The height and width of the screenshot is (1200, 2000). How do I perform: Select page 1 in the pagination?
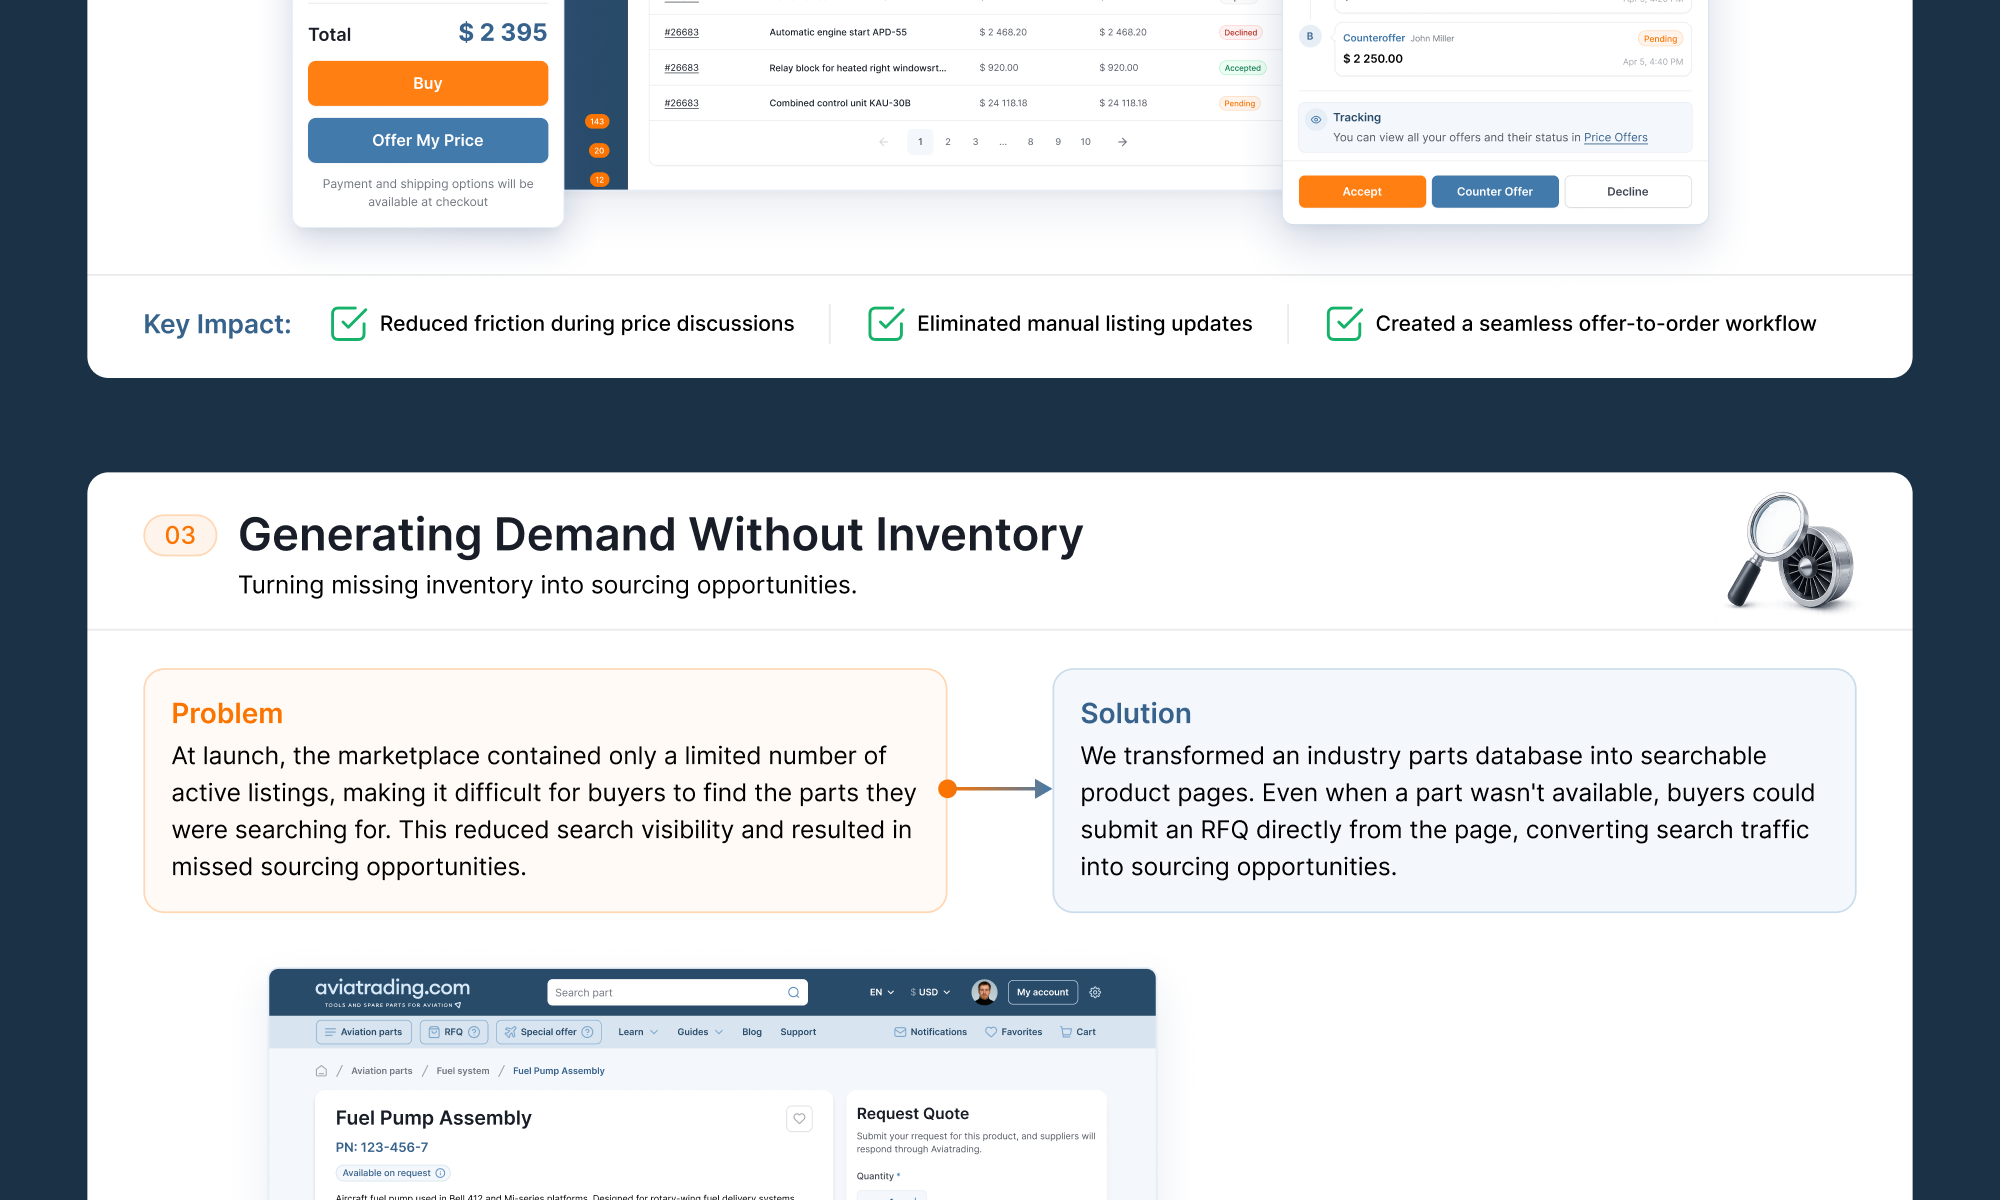tap(920, 142)
